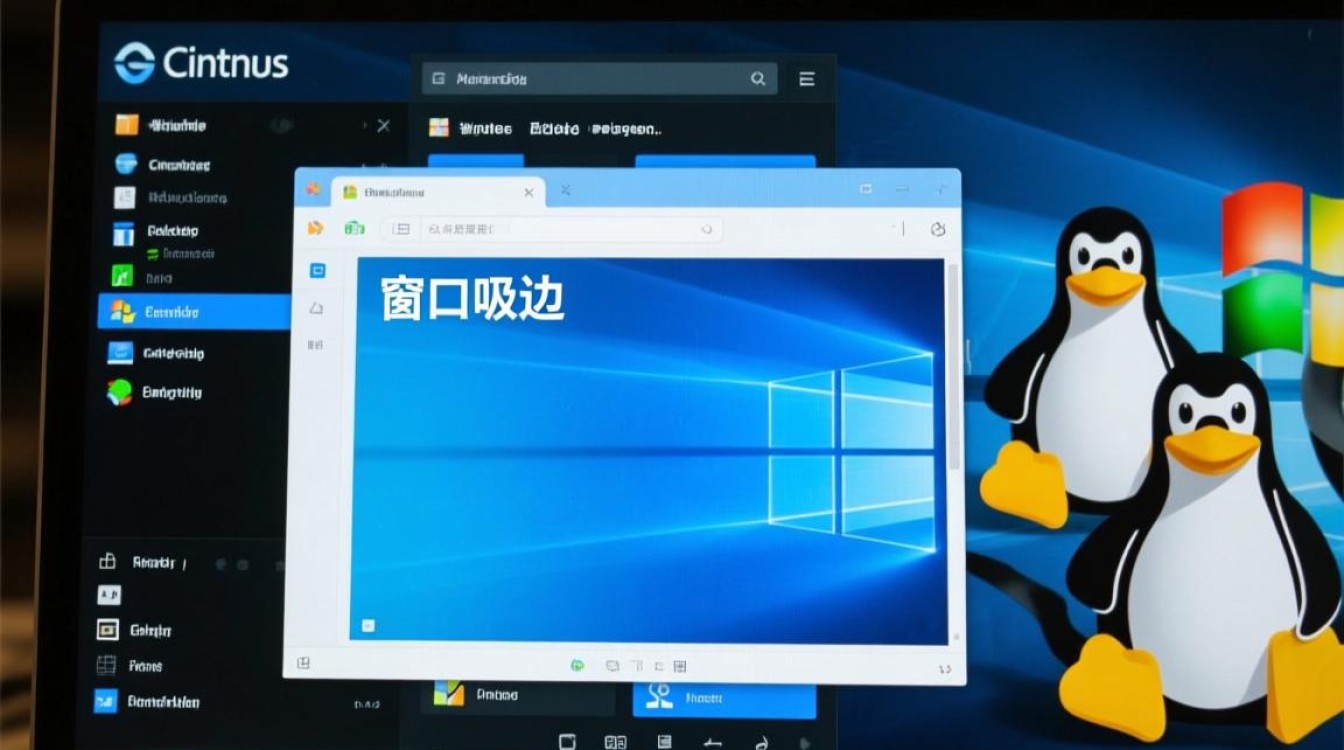Click the green circle icon in the window's bottom bar
The width and height of the screenshot is (1344, 750).
[x=577, y=665]
